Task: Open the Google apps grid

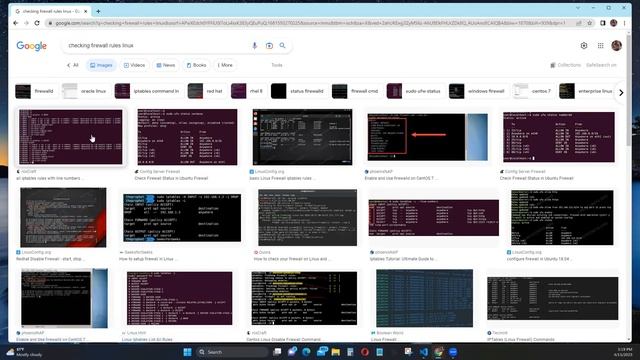Action: [600, 46]
